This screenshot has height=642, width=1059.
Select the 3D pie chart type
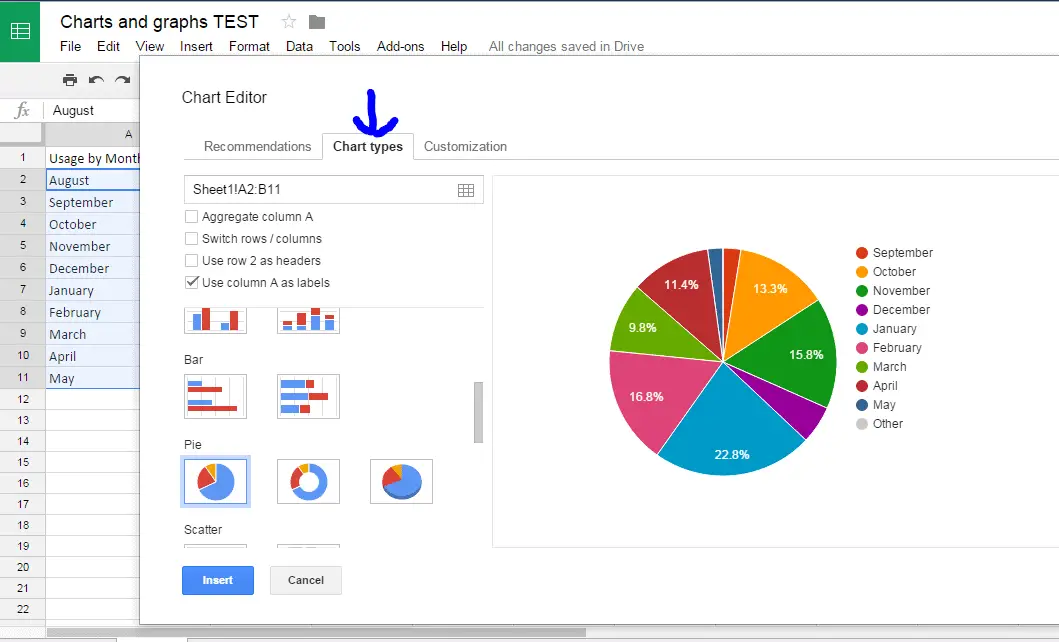[x=401, y=481]
